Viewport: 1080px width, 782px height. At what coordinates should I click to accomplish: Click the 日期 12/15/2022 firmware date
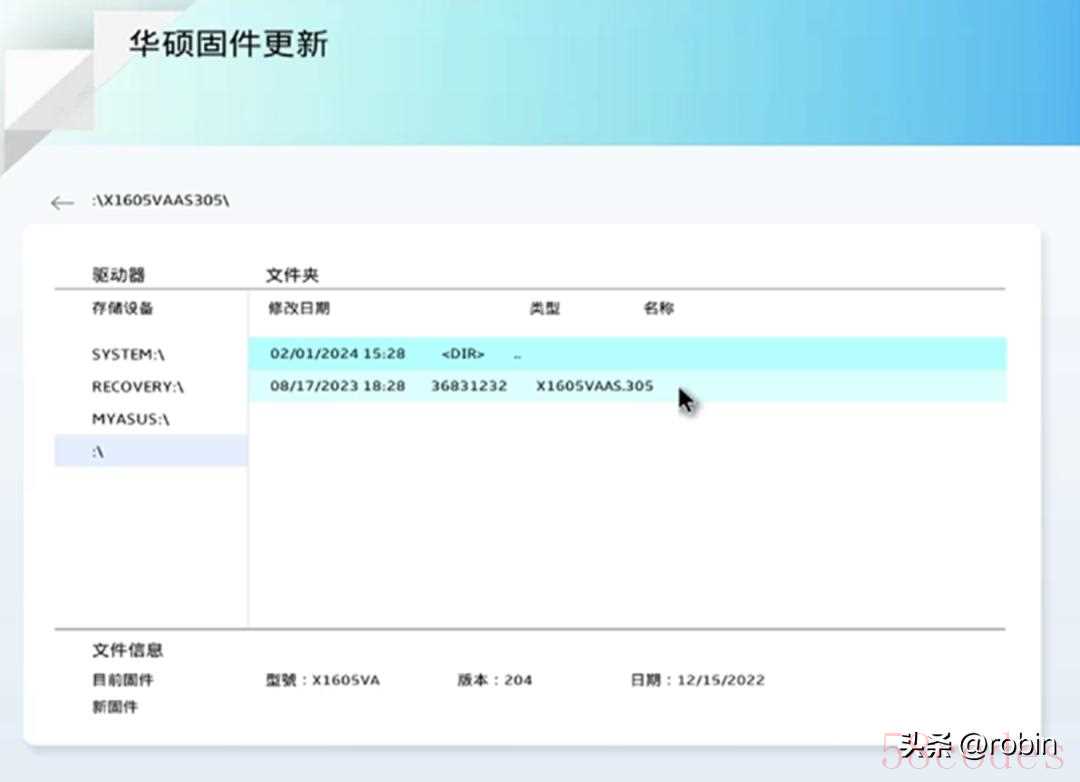point(697,680)
